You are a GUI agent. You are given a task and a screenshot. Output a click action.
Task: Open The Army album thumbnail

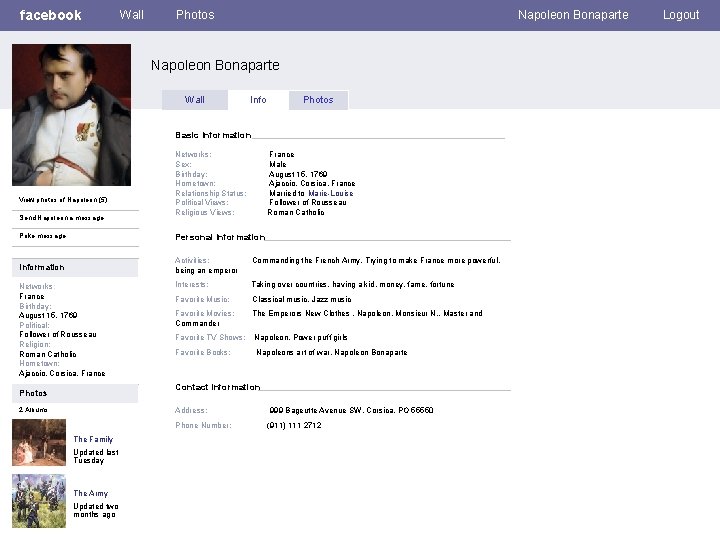click(x=39, y=501)
